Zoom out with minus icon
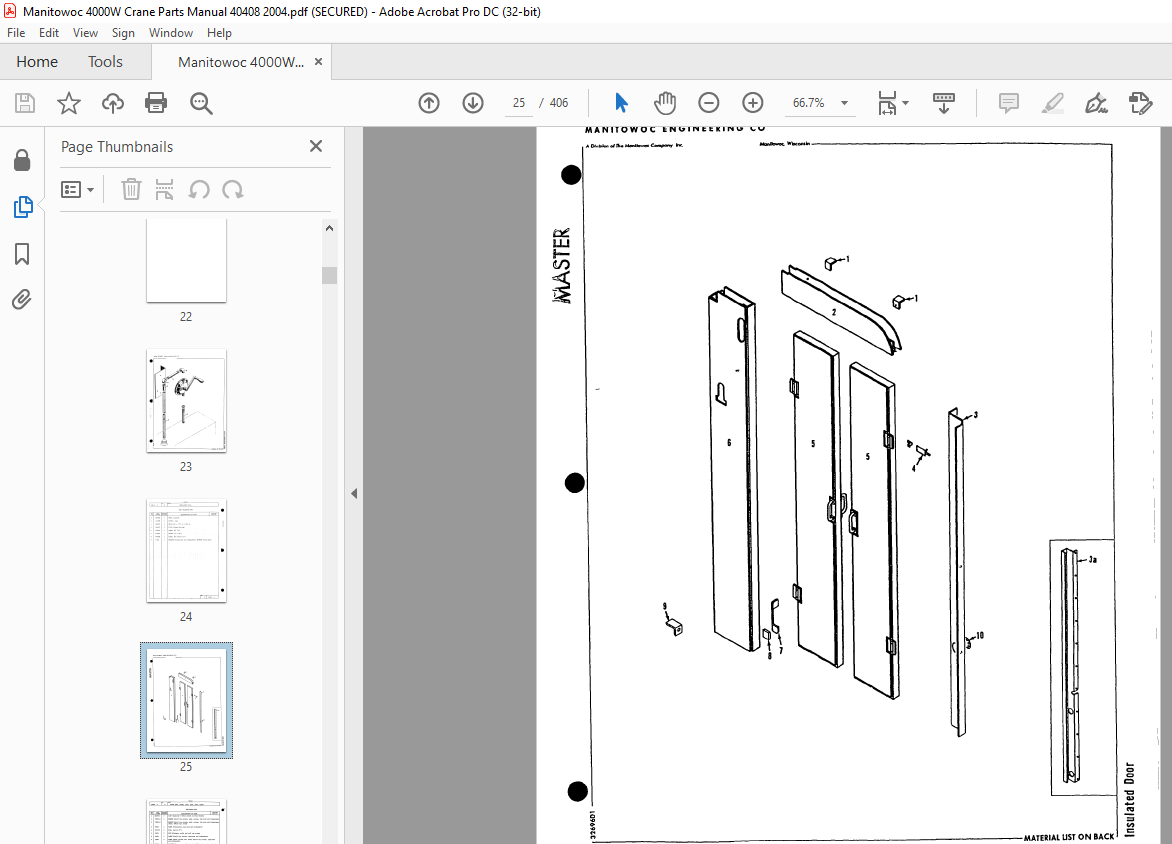The height and width of the screenshot is (844, 1172). pos(709,103)
